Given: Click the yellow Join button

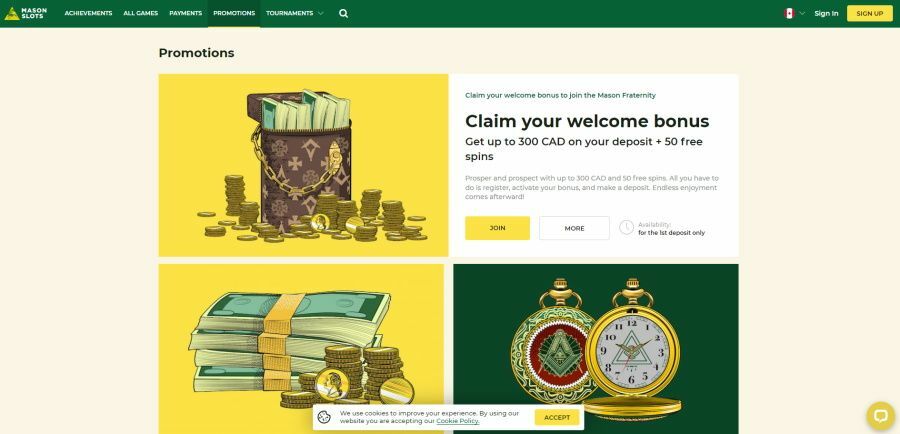Looking at the screenshot, I should coord(497,228).
